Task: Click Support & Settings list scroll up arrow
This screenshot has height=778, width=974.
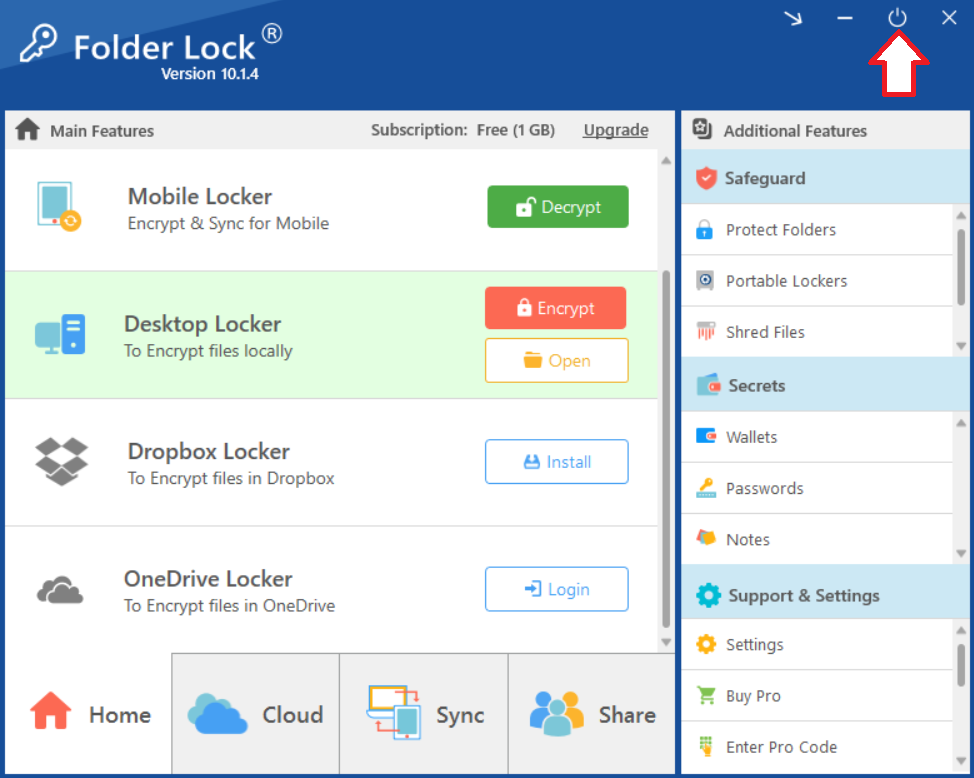Action: [x=961, y=631]
